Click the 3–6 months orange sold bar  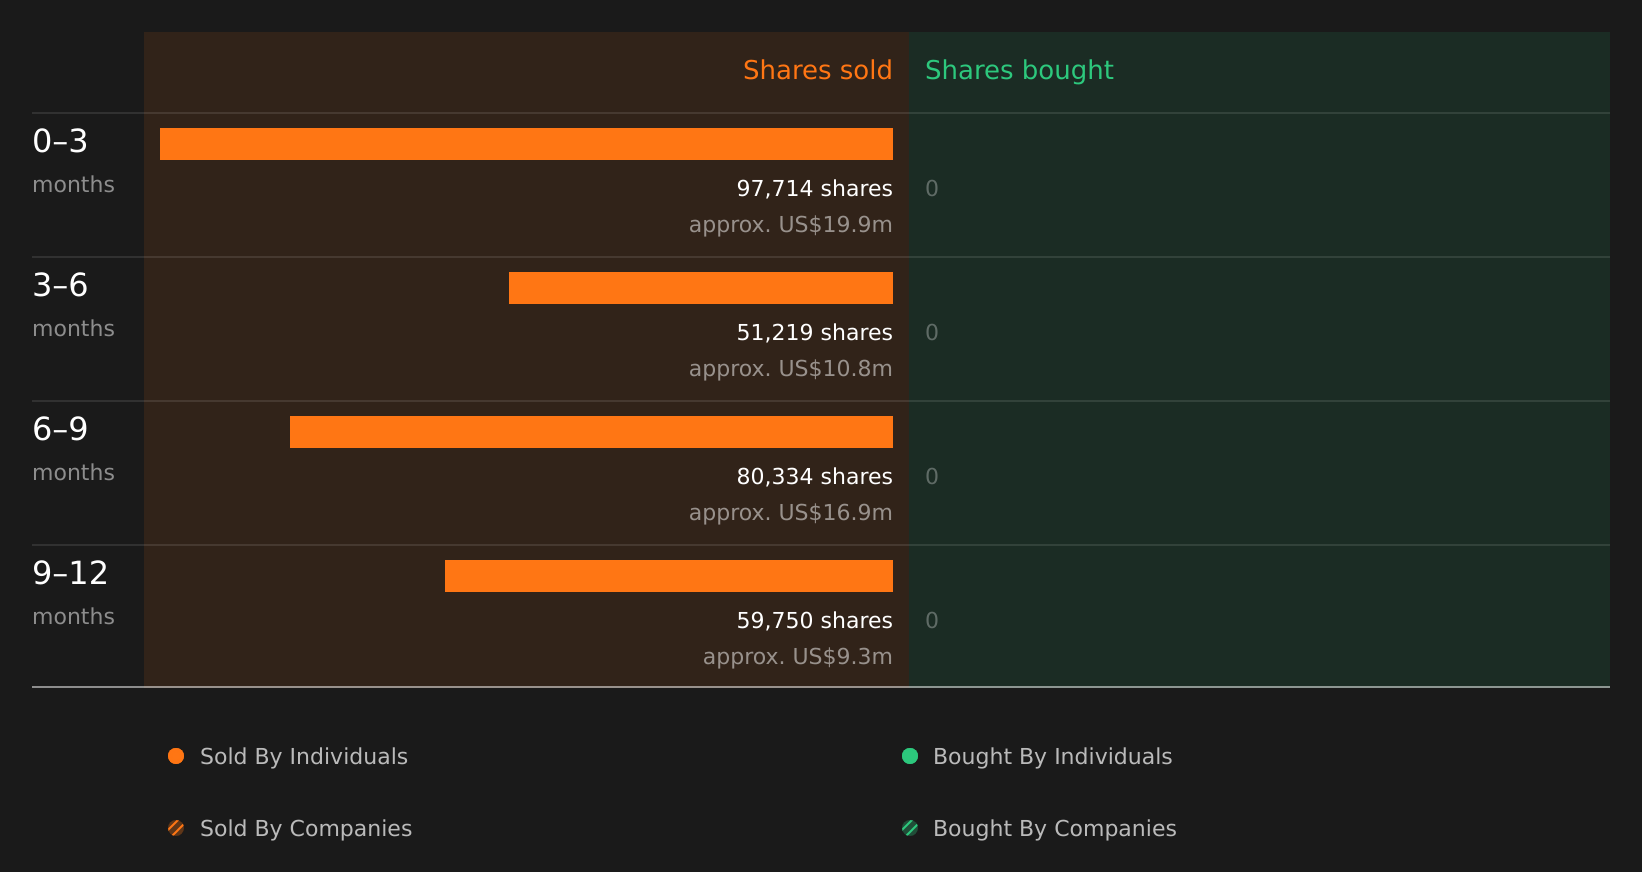[701, 288]
